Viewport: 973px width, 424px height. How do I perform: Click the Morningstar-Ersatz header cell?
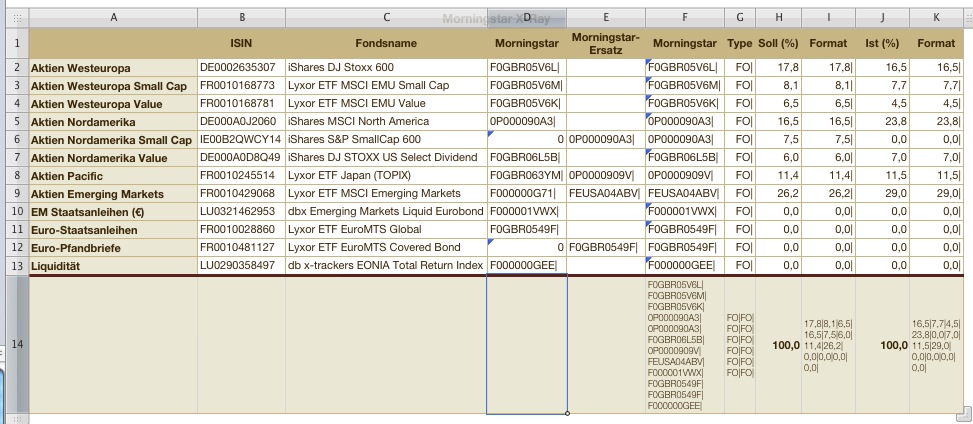606,43
